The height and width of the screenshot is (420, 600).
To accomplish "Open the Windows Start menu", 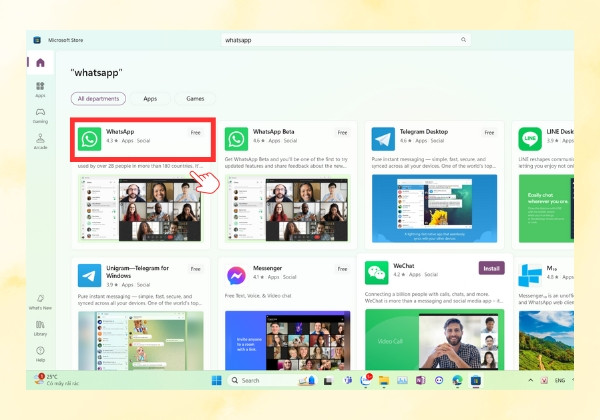I will click(x=217, y=380).
